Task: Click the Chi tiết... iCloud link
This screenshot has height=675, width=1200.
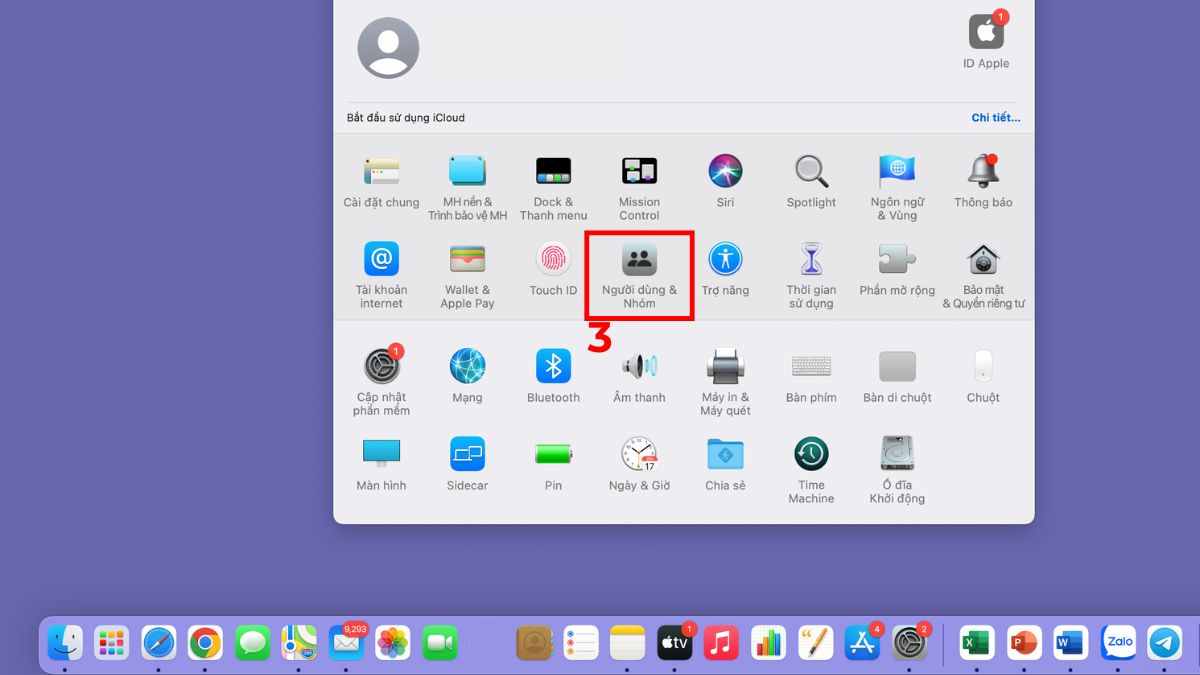Action: pos(995,118)
